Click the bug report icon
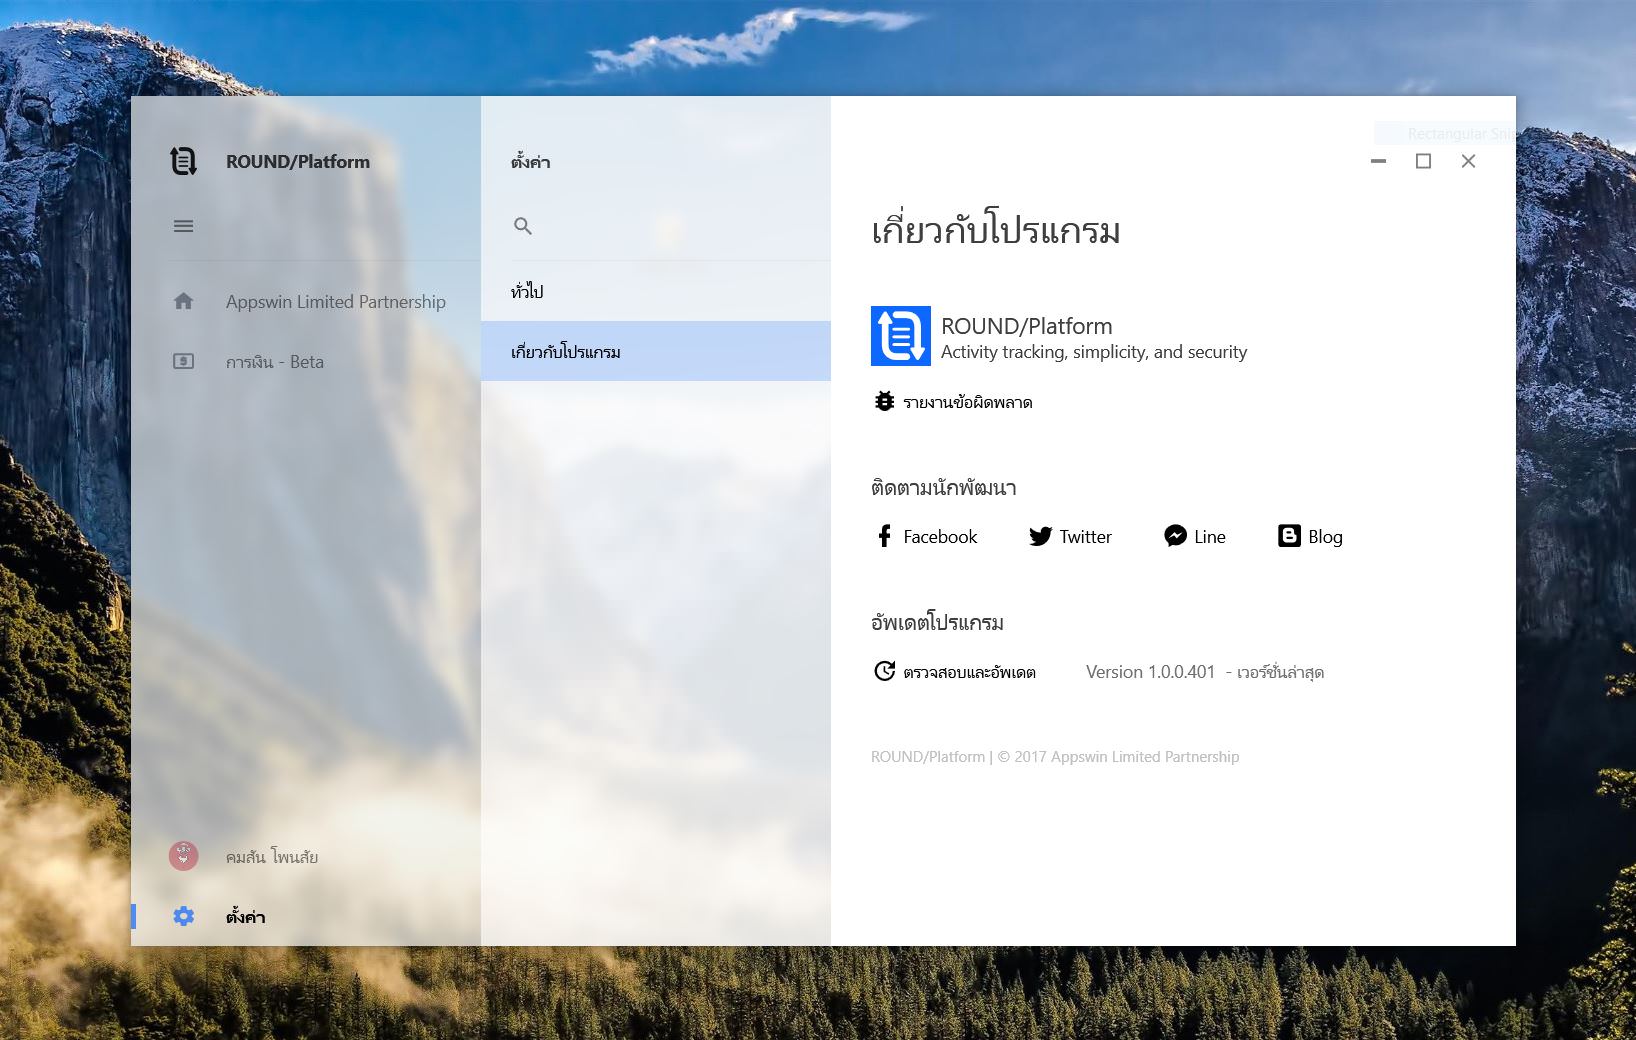This screenshot has width=1636, height=1040. coord(884,401)
